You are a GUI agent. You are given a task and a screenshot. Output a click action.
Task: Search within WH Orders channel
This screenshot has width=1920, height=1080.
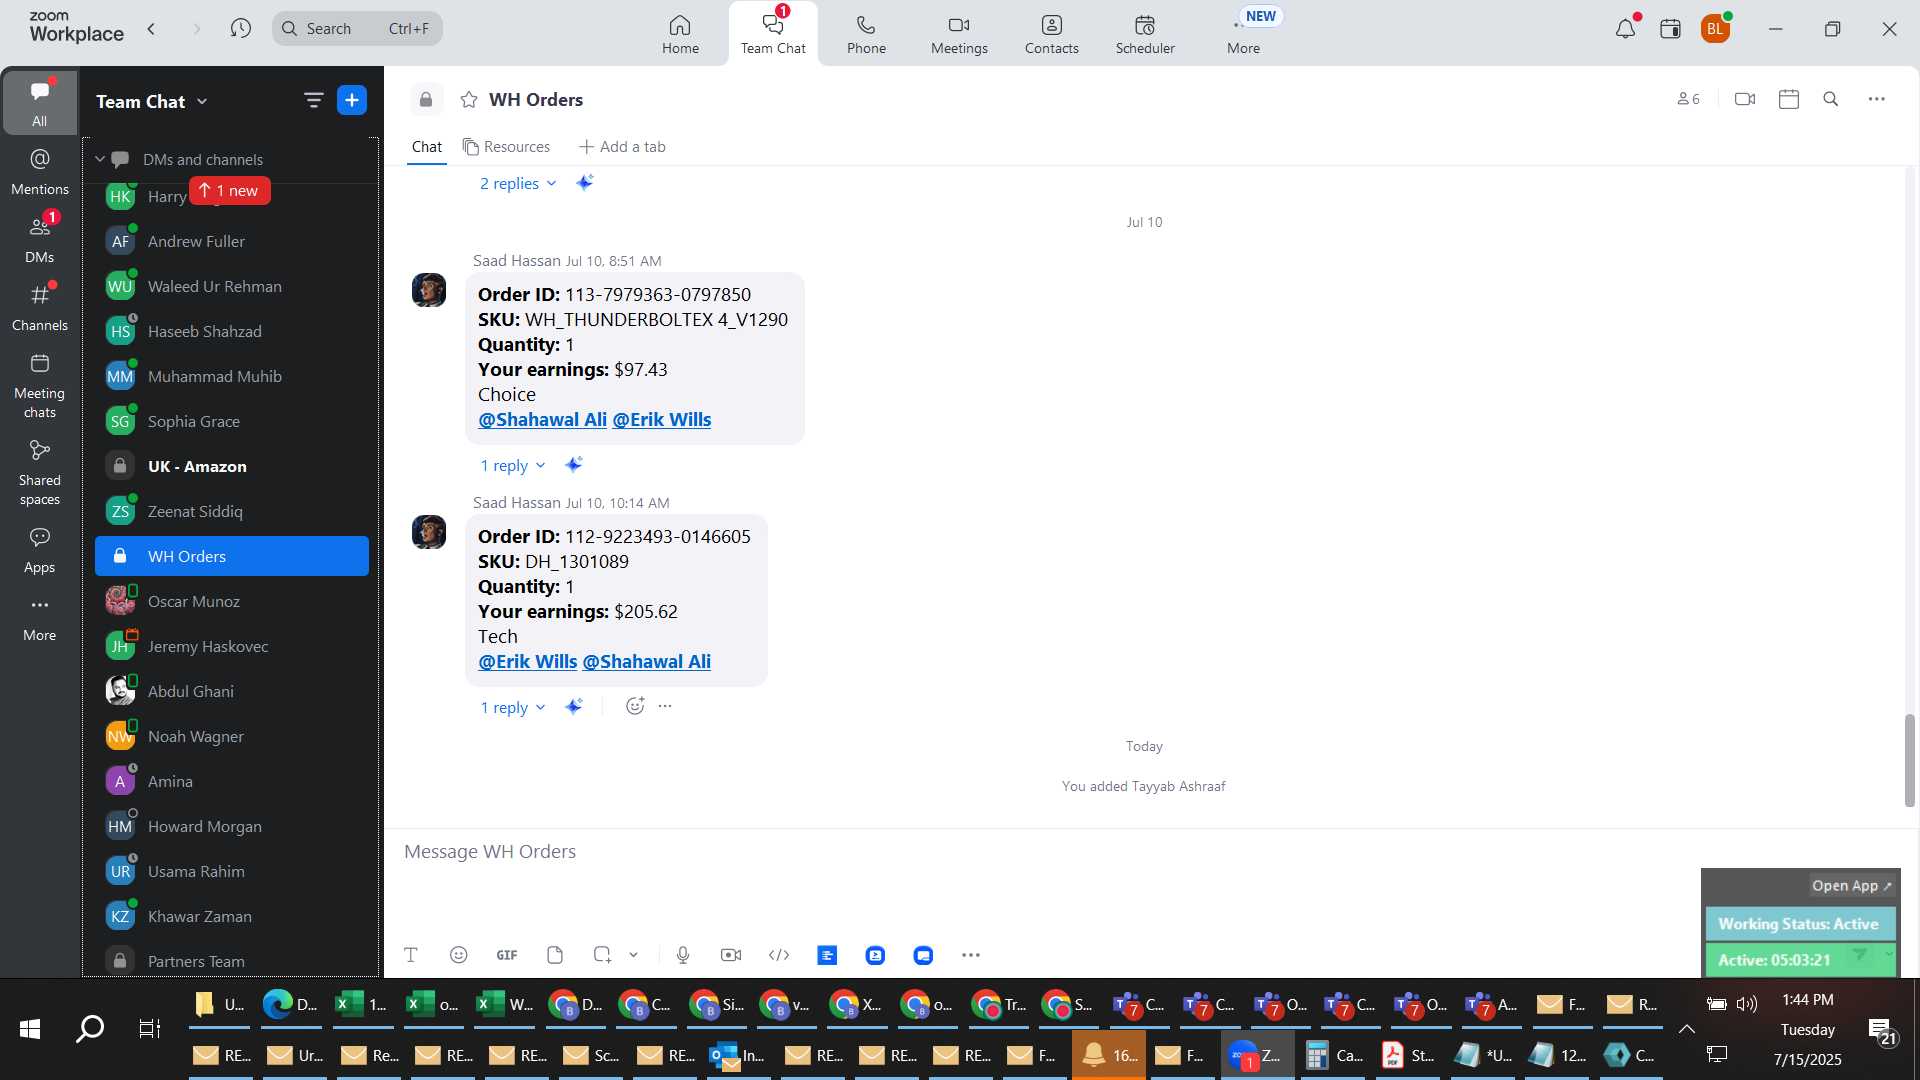(x=1831, y=99)
